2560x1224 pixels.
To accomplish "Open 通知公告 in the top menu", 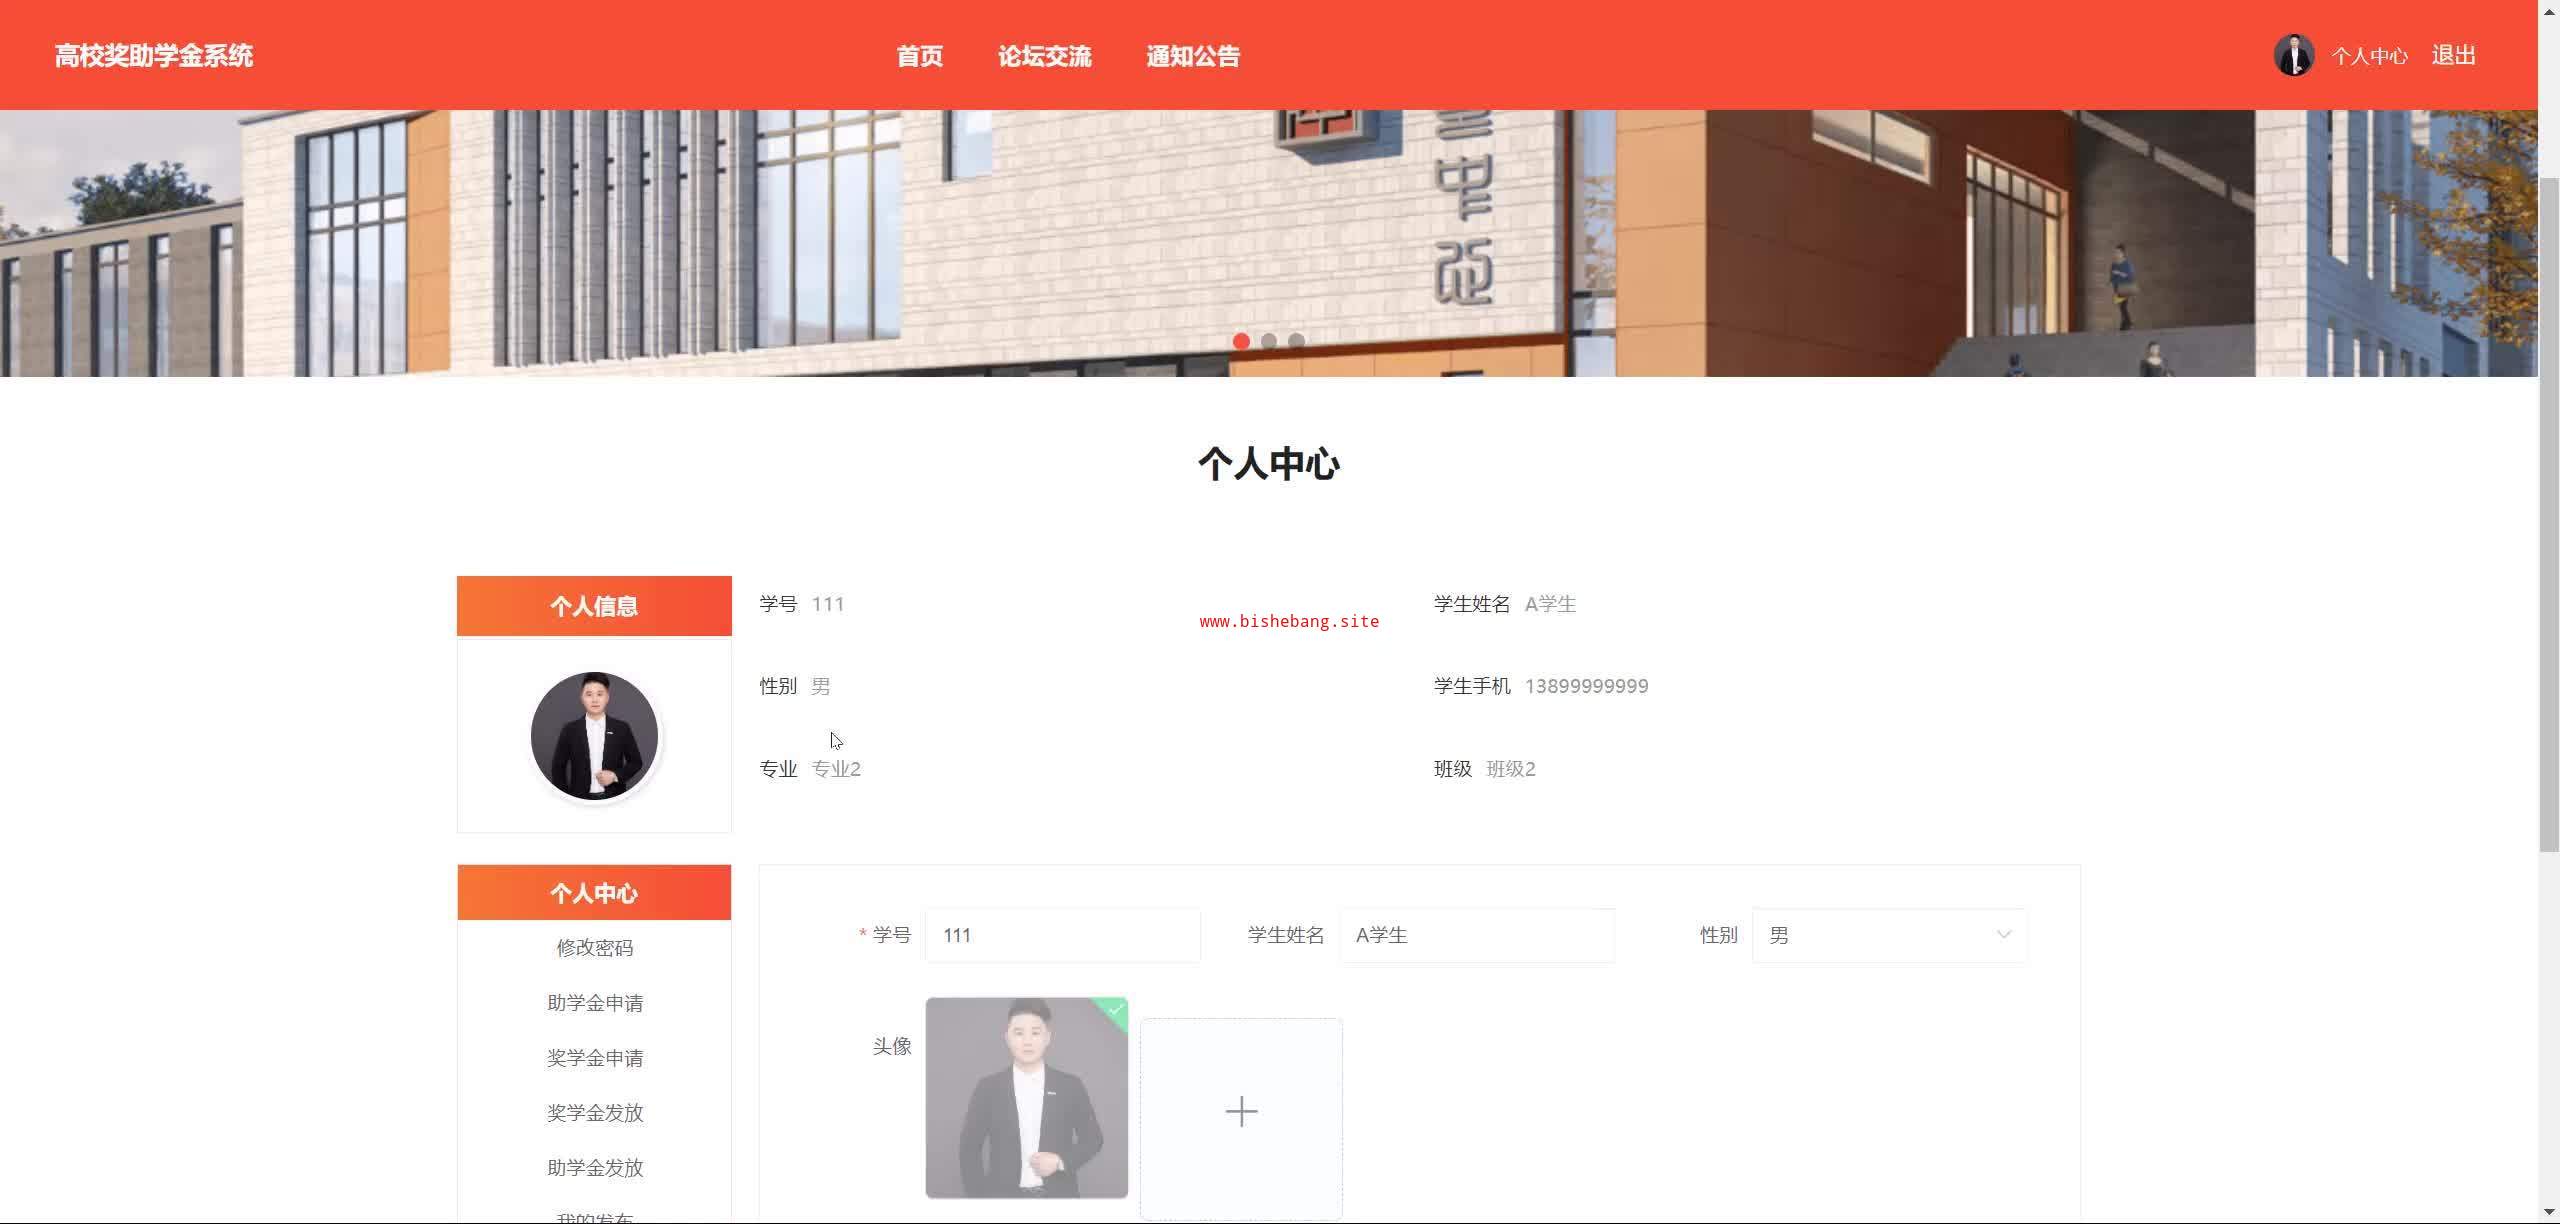I will 1192,56.
